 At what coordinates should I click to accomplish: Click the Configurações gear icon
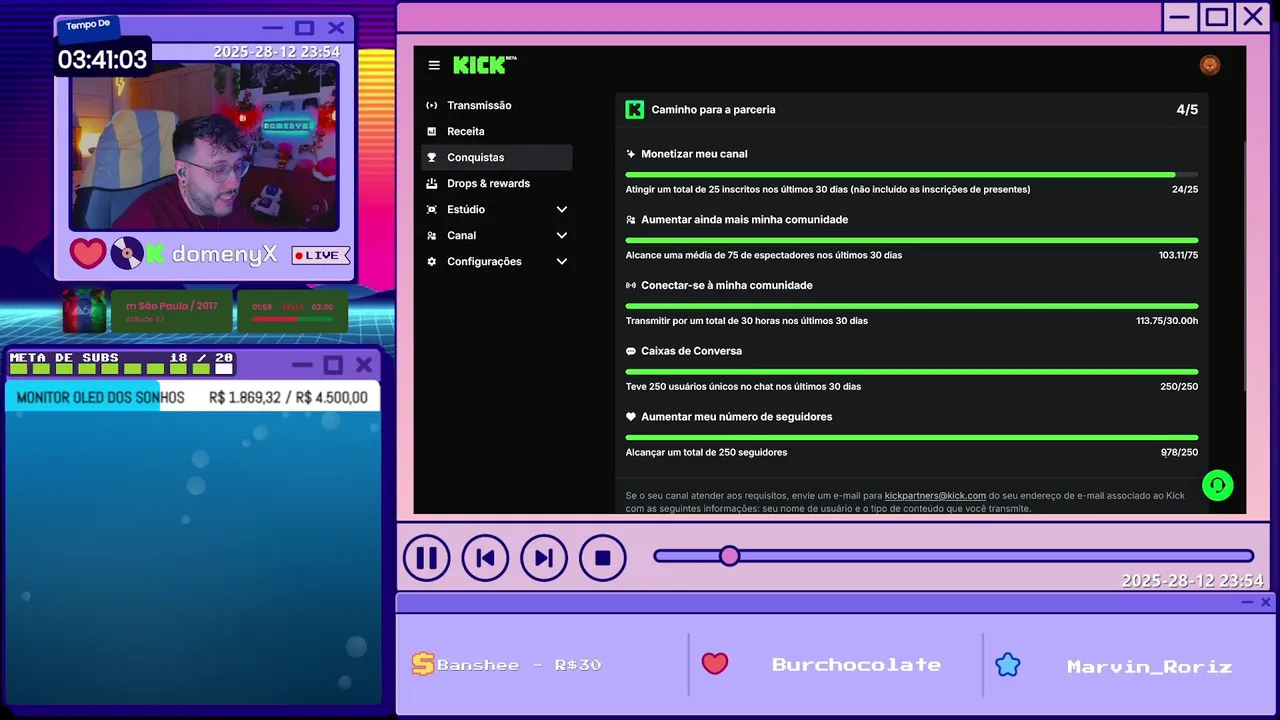(x=432, y=261)
